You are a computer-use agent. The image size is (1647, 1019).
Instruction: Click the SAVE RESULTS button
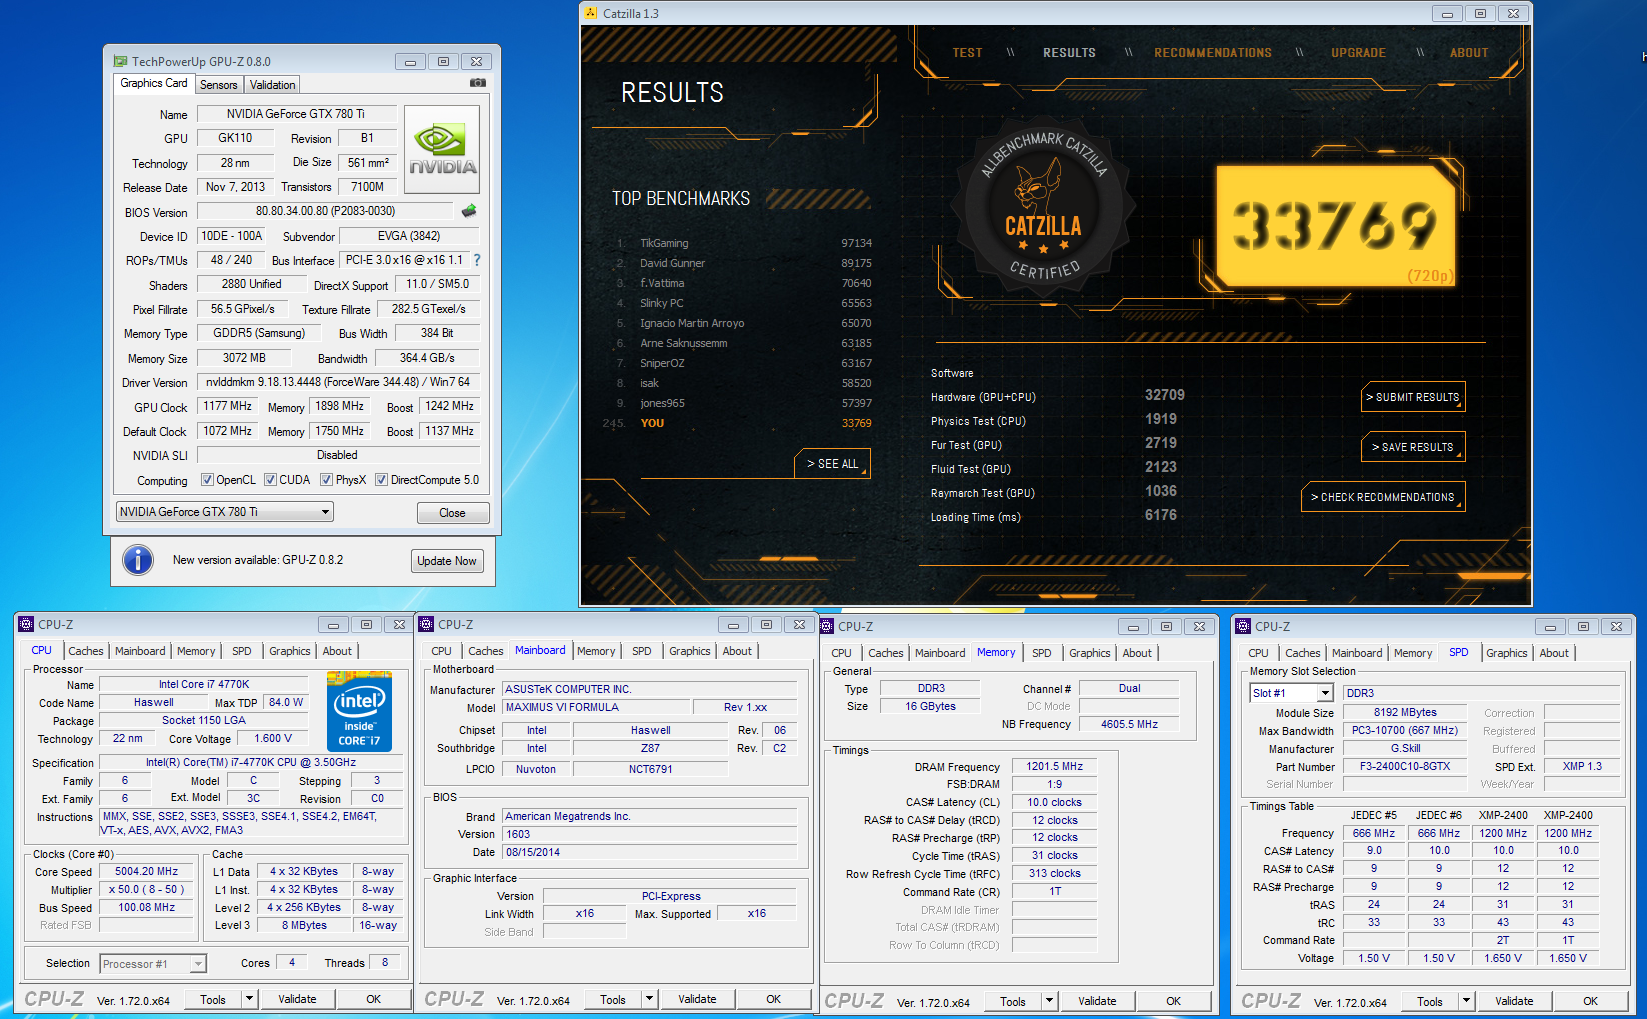coord(1414,447)
